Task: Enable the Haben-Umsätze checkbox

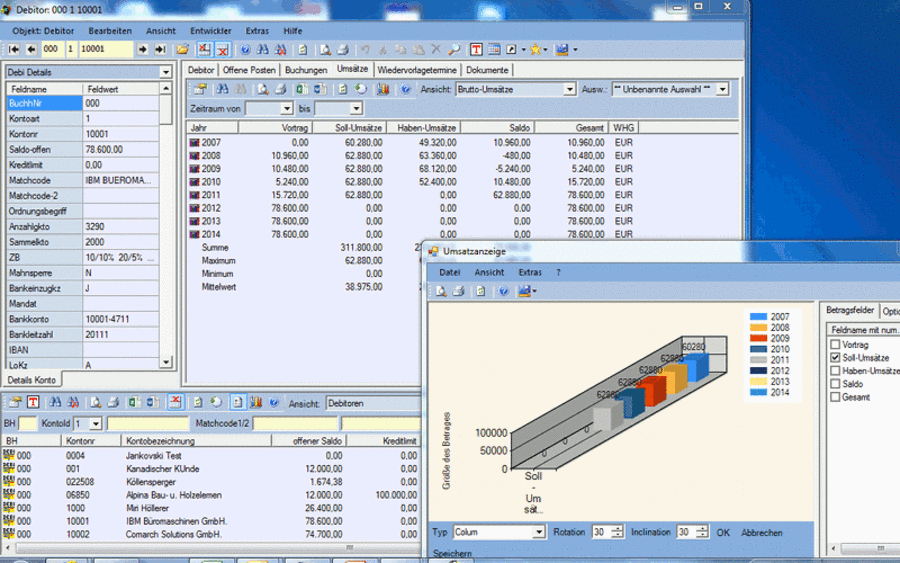Action: pyautogui.click(x=835, y=371)
